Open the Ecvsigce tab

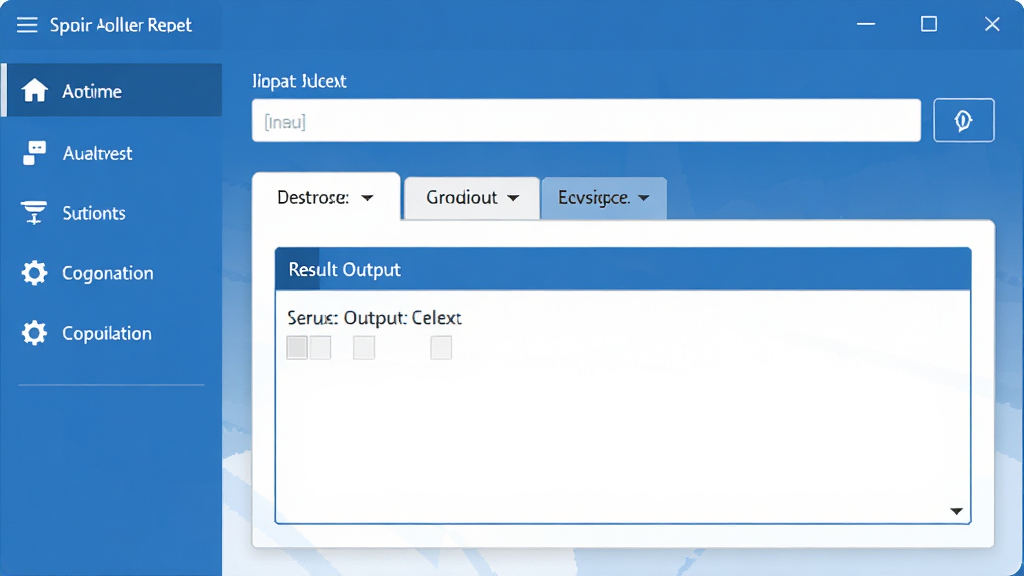point(604,198)
